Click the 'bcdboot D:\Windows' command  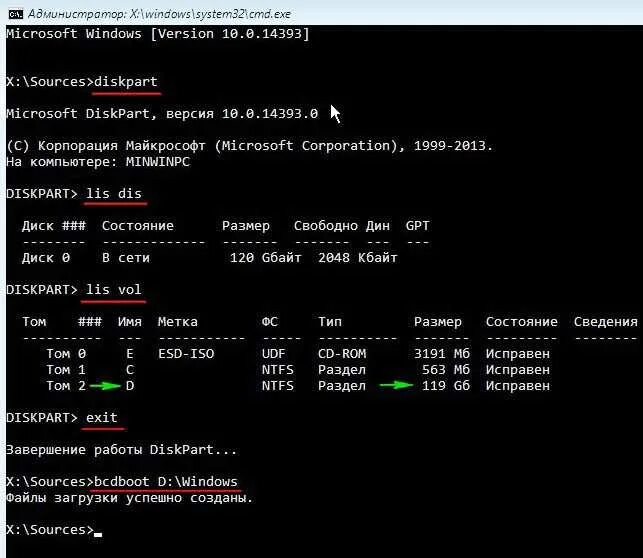point(166,481)
